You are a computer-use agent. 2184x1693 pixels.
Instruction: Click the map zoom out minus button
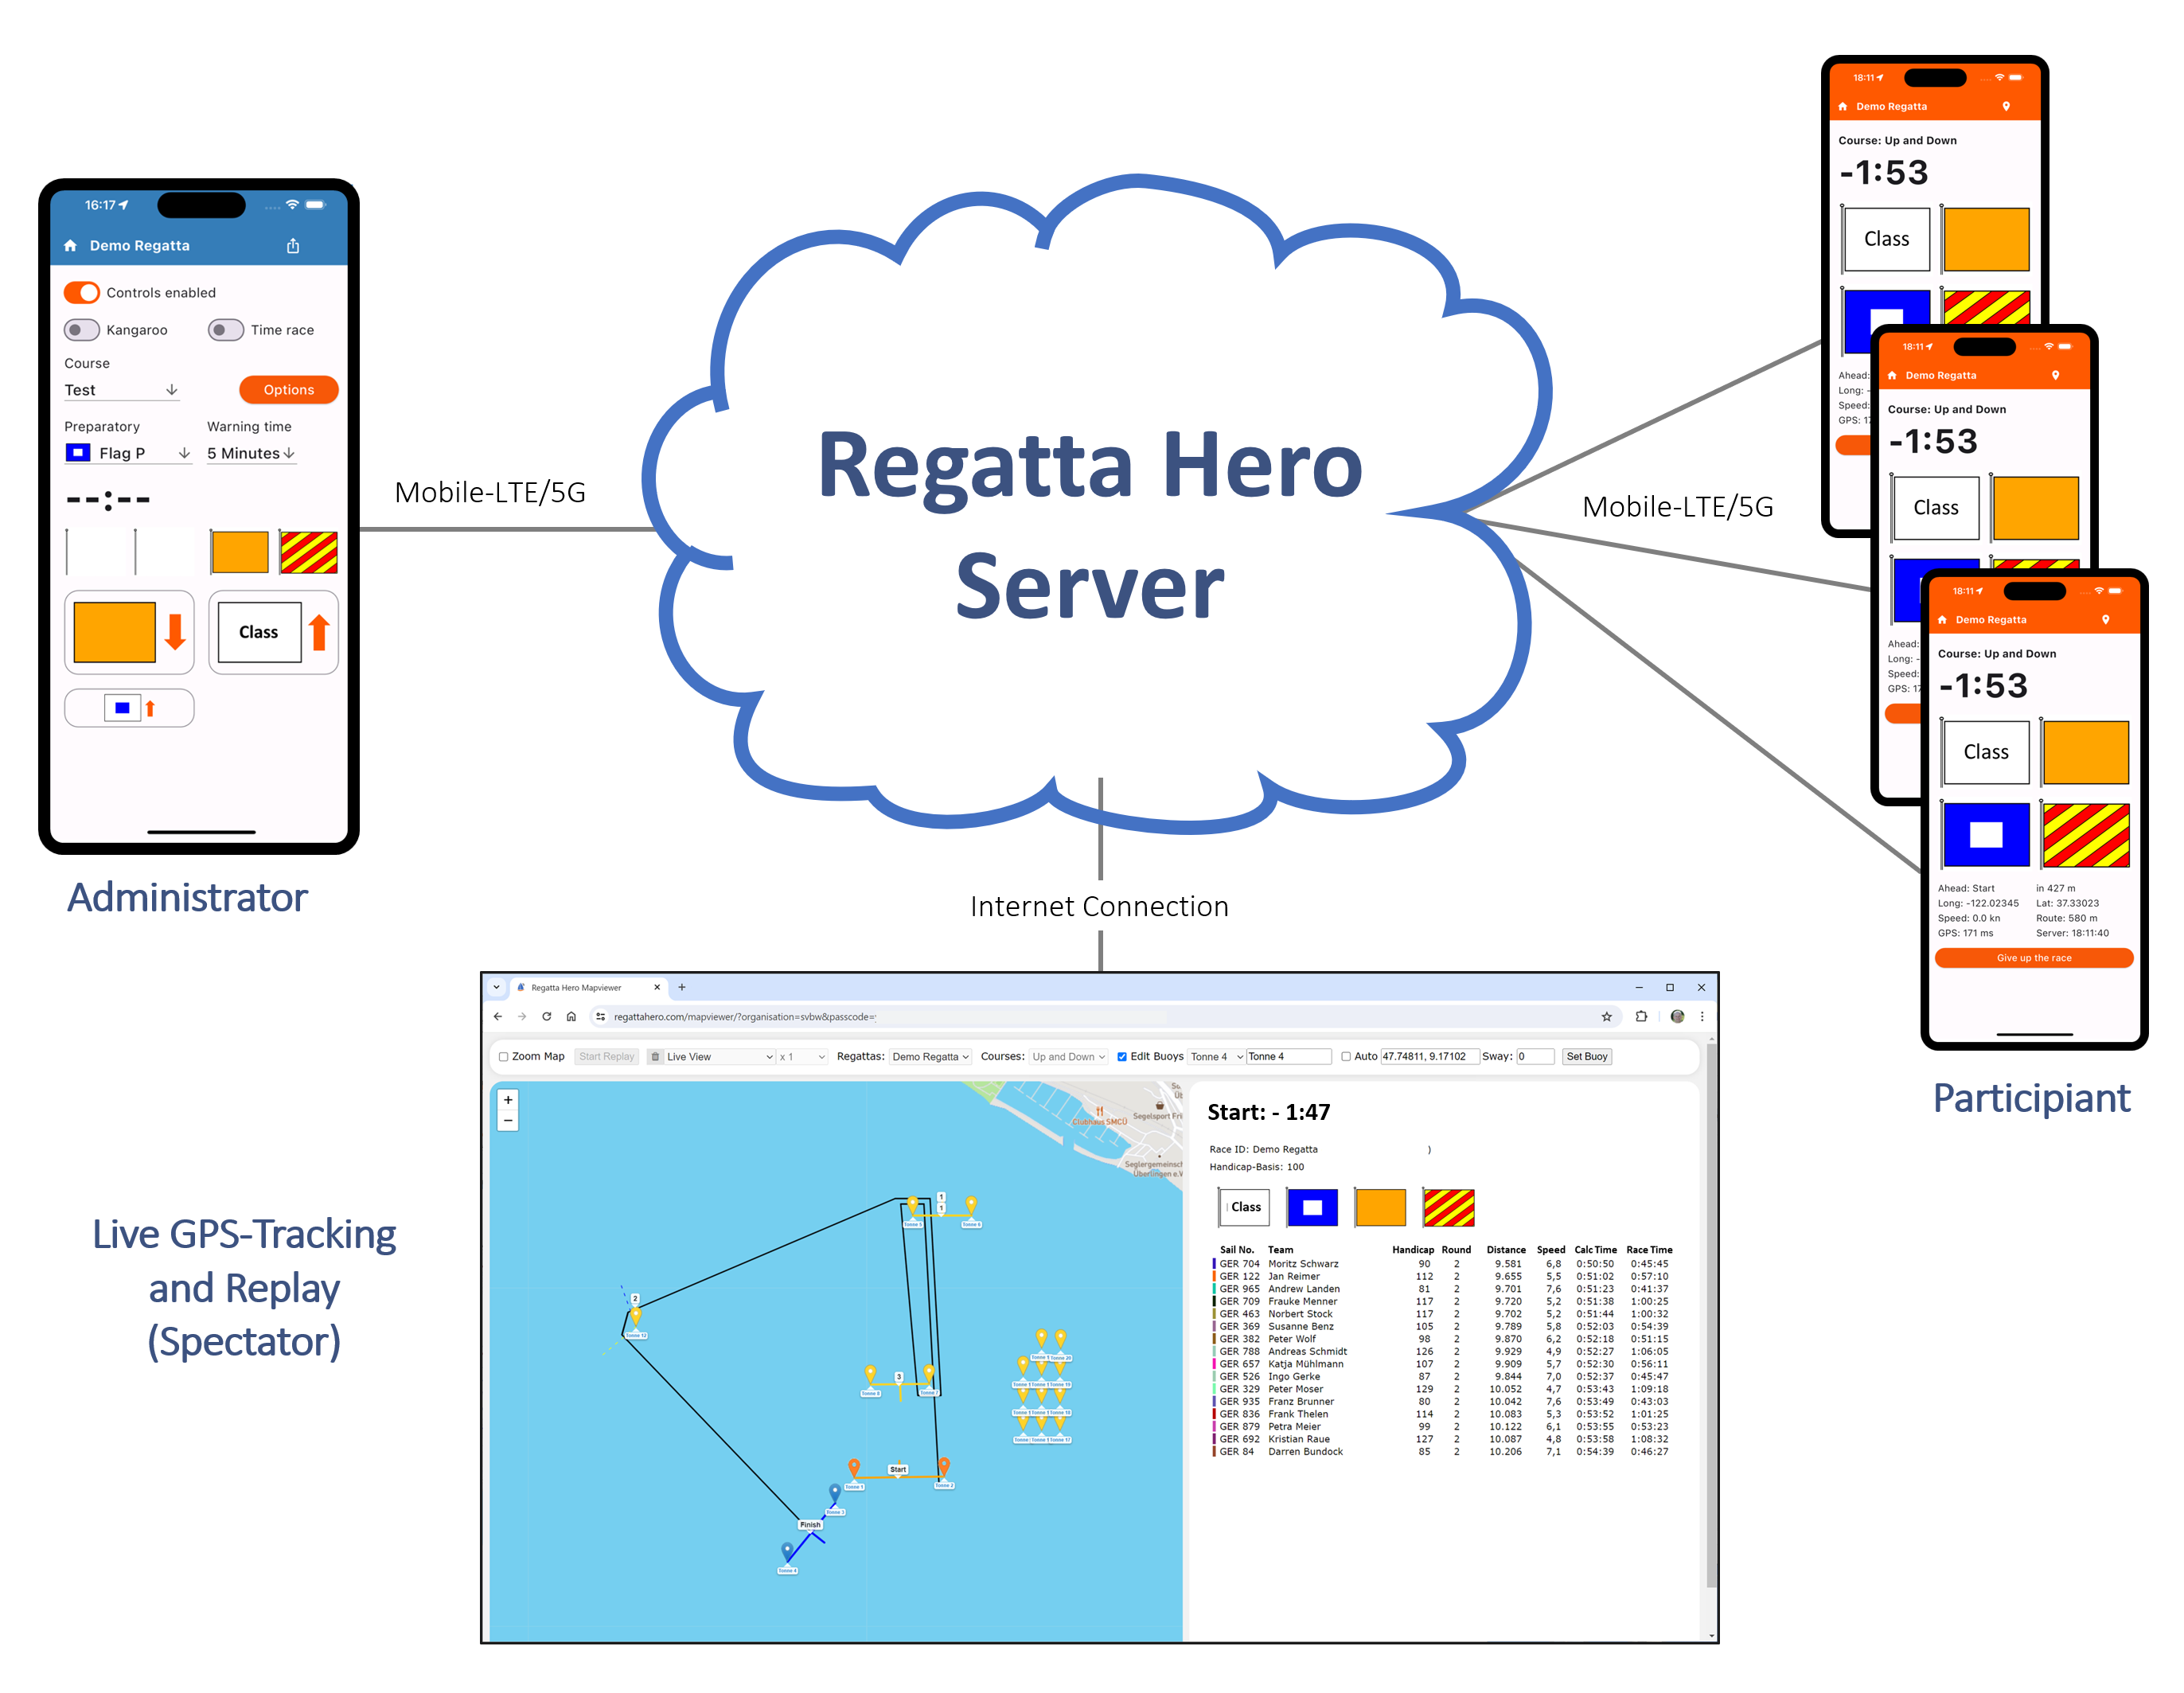tap(508, 1120)
